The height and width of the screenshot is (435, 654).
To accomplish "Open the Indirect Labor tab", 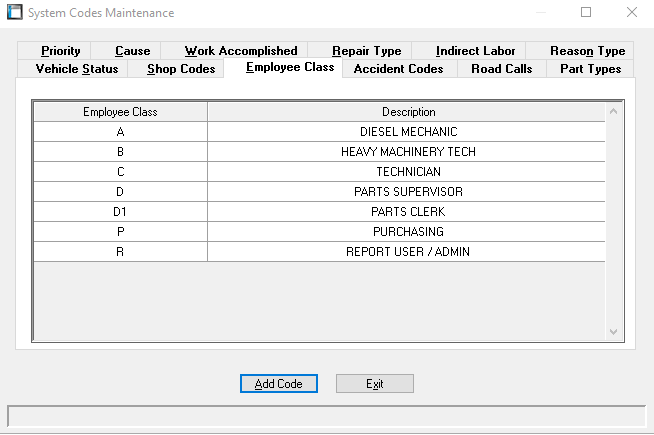I will point(475,51).
